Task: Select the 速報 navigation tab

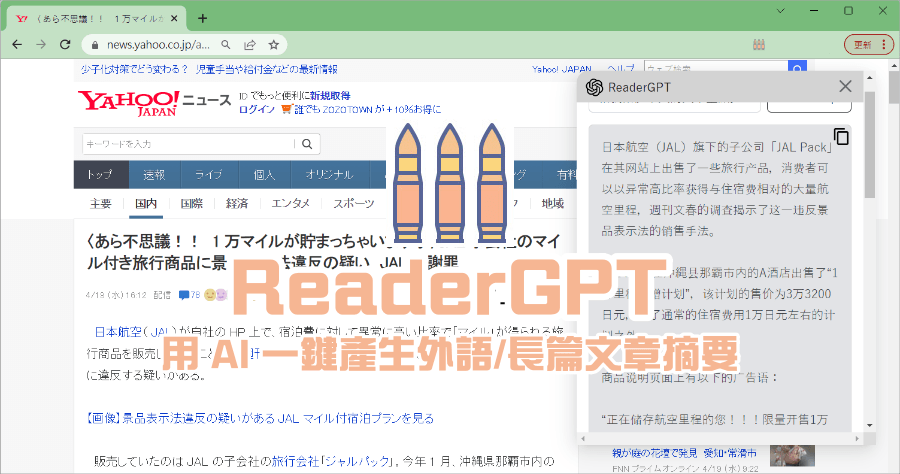Action: 154,174
